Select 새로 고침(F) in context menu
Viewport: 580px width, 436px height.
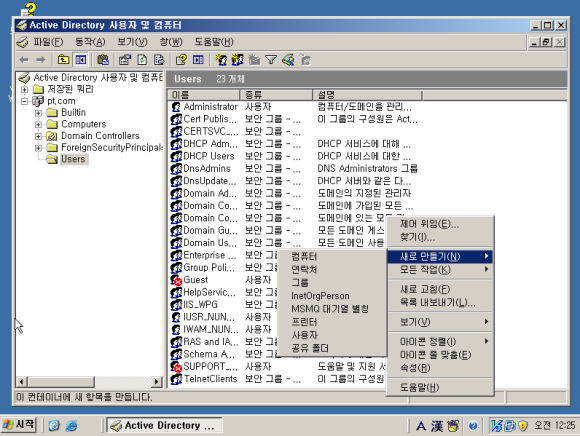coord(440,289)
